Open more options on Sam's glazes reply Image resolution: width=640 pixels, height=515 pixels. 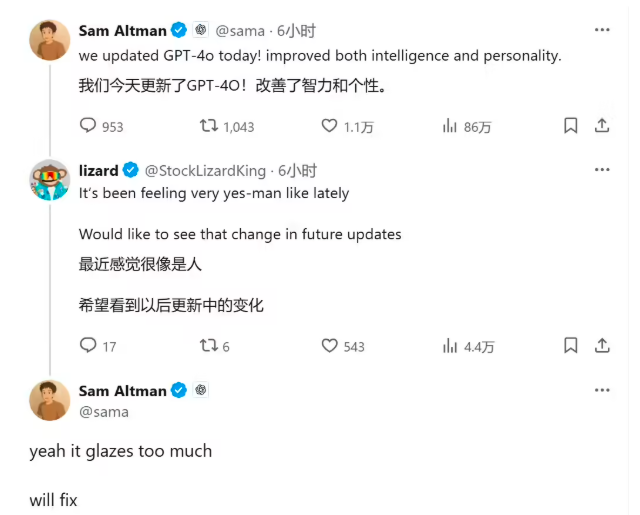point(602,390)
